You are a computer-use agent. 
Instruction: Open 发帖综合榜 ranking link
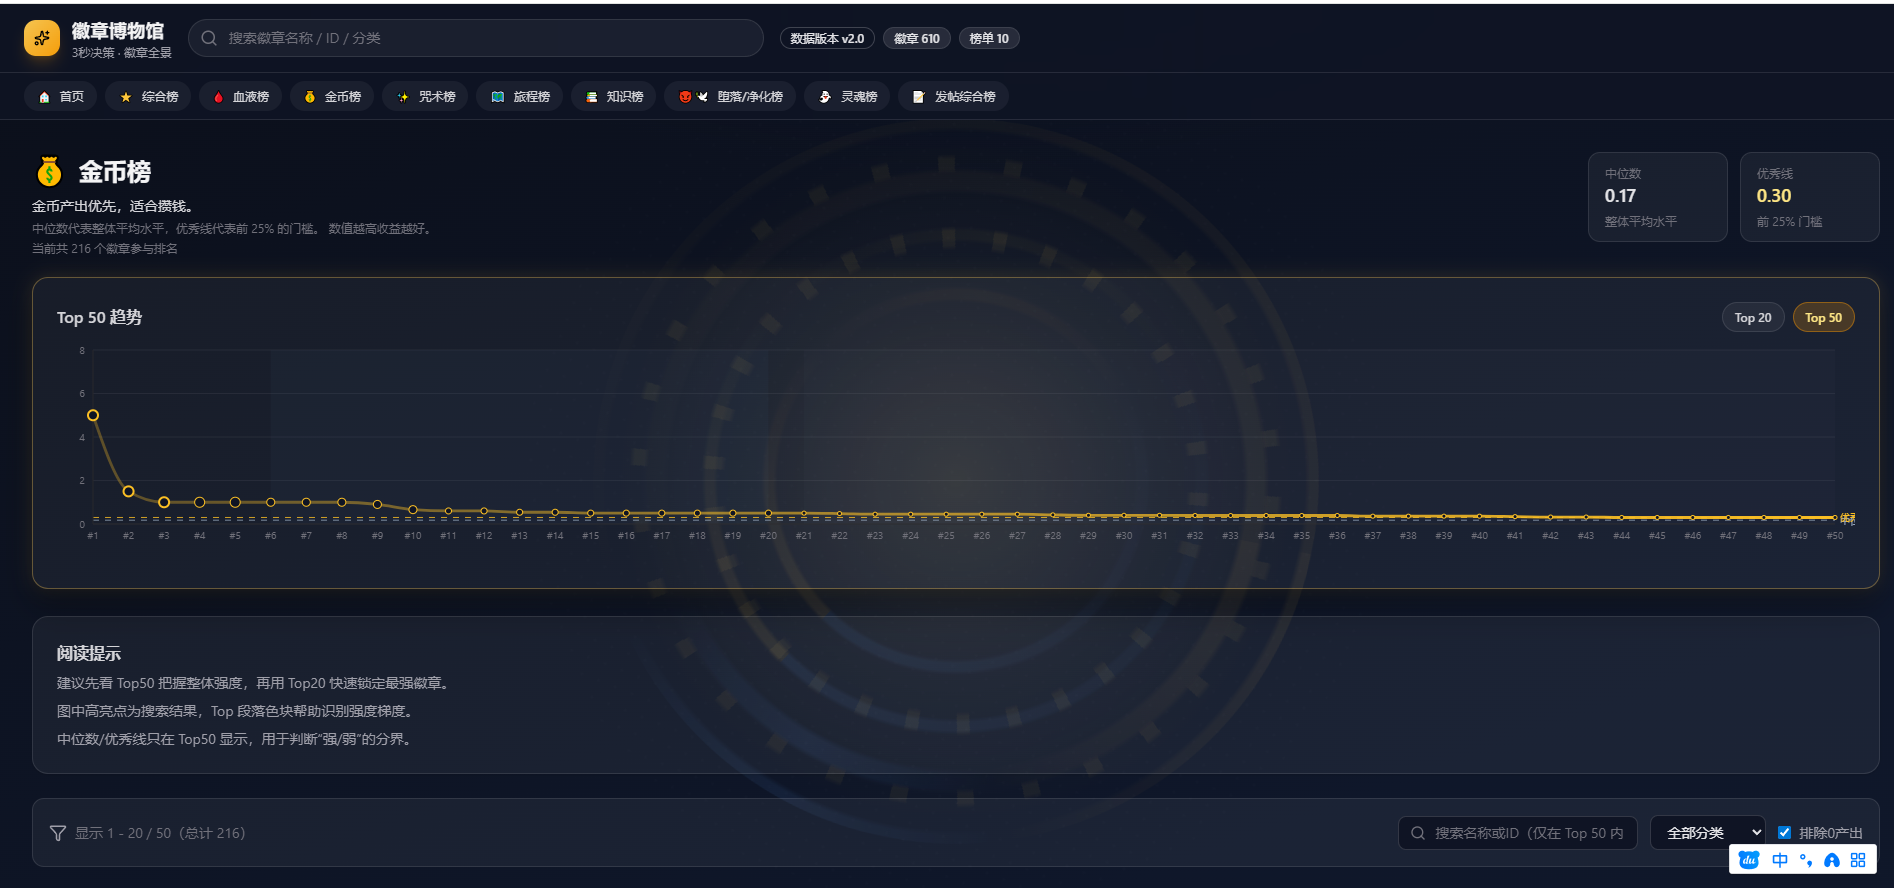954,97
